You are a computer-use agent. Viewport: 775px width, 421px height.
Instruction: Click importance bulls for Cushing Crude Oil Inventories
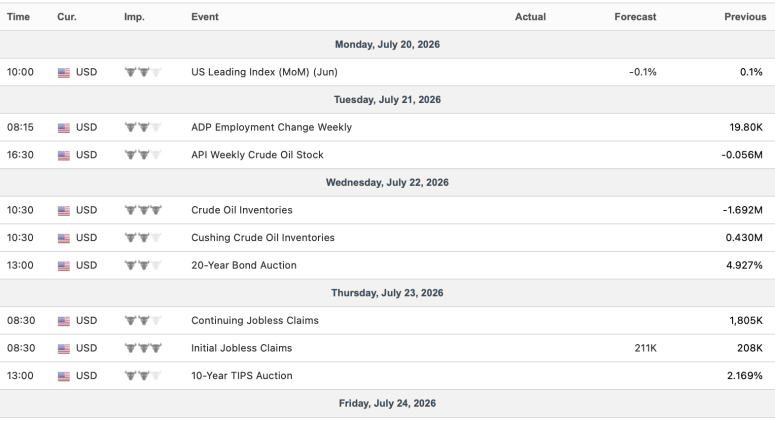click(143, 238)
